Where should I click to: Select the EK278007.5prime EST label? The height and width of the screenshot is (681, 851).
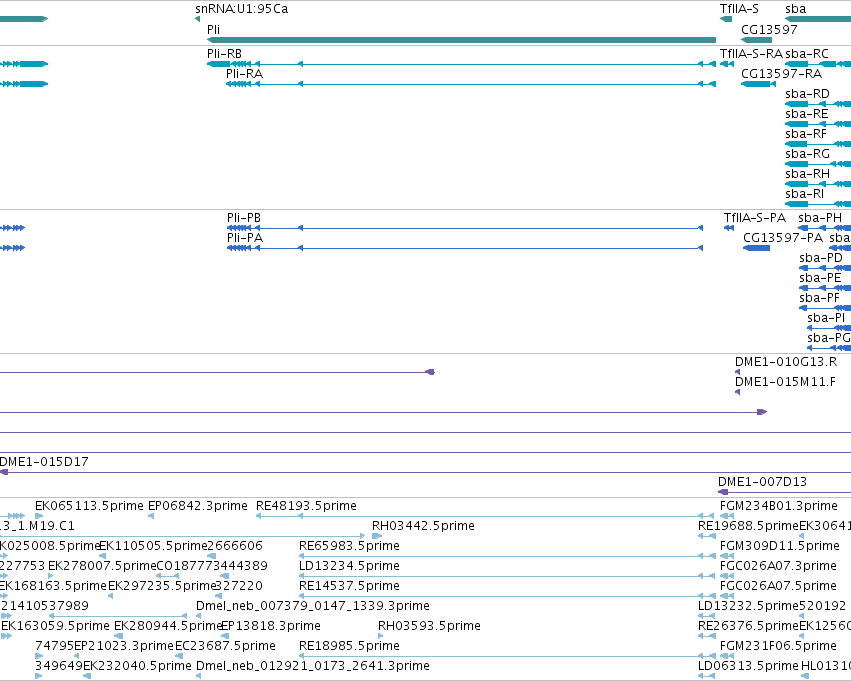pyautogui.click(x=102, y=566)
